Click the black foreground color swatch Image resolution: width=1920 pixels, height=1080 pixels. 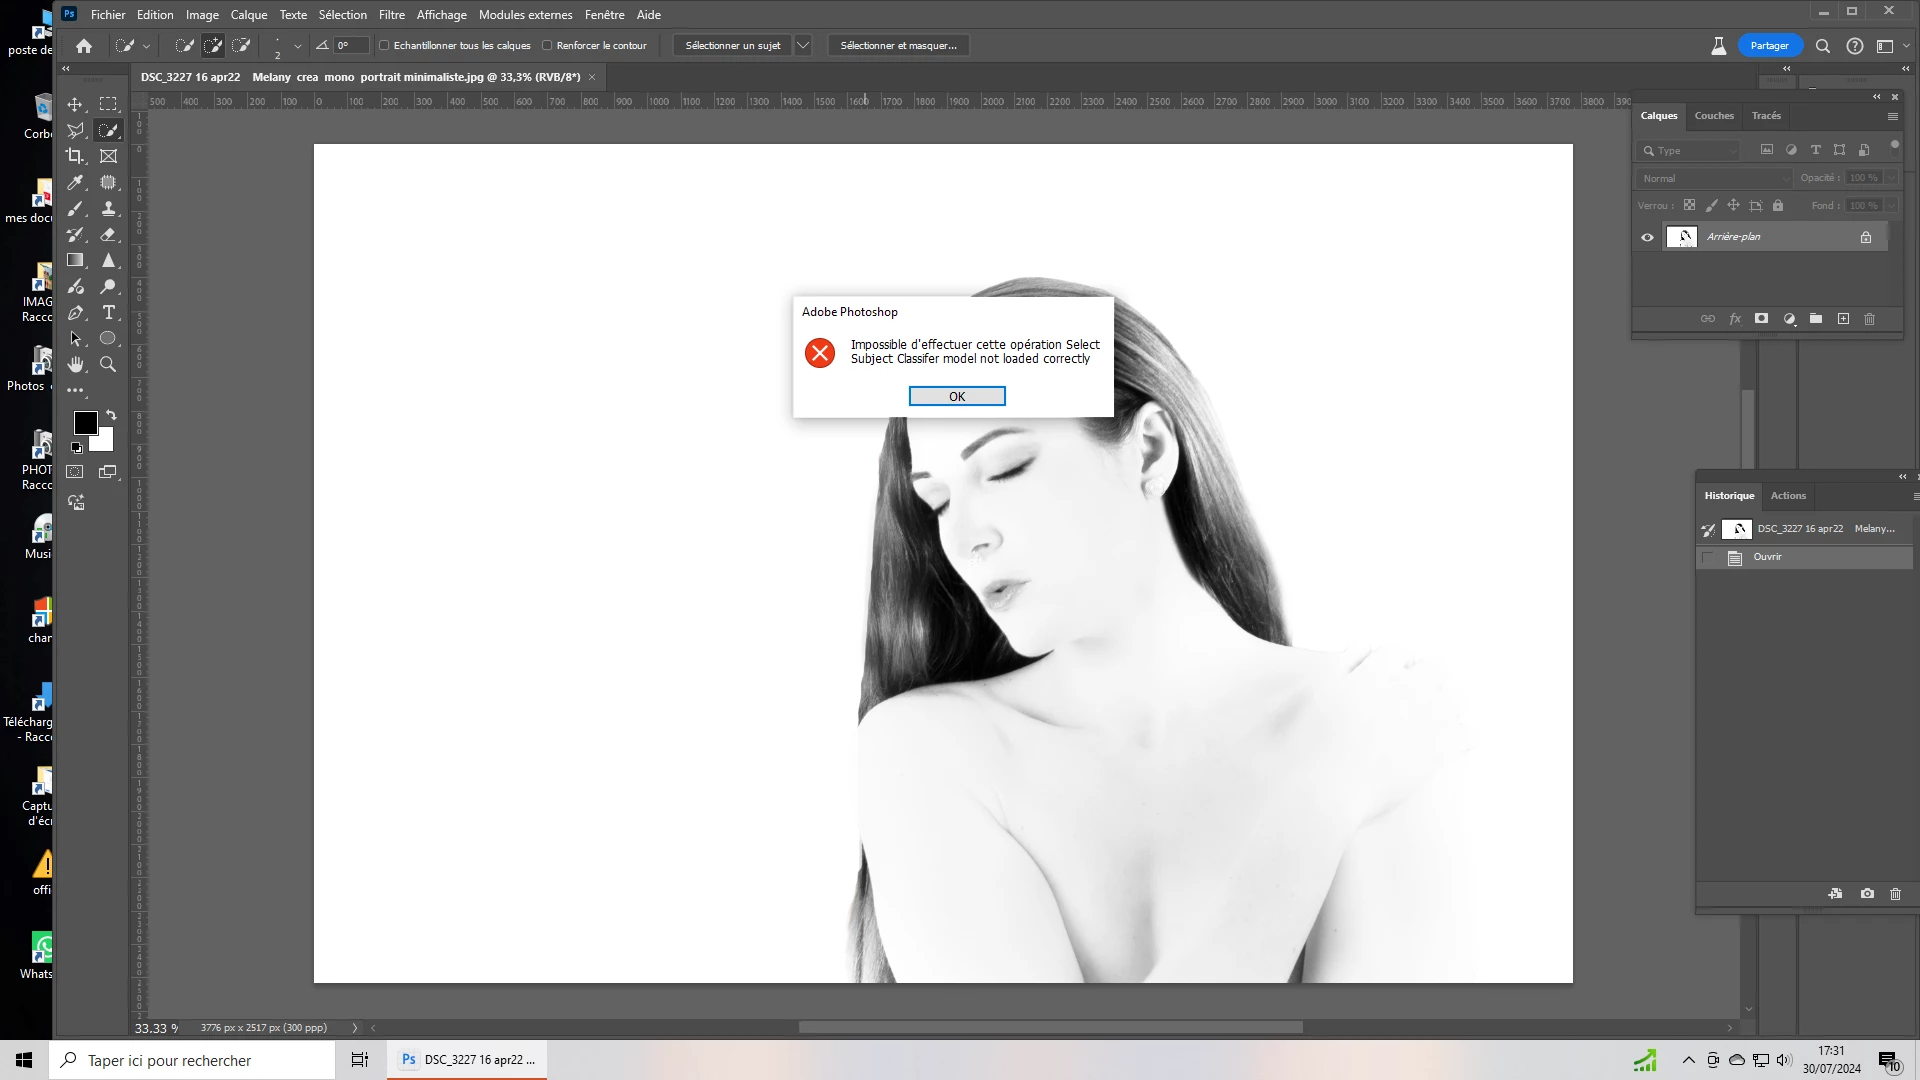click(85, 423)
